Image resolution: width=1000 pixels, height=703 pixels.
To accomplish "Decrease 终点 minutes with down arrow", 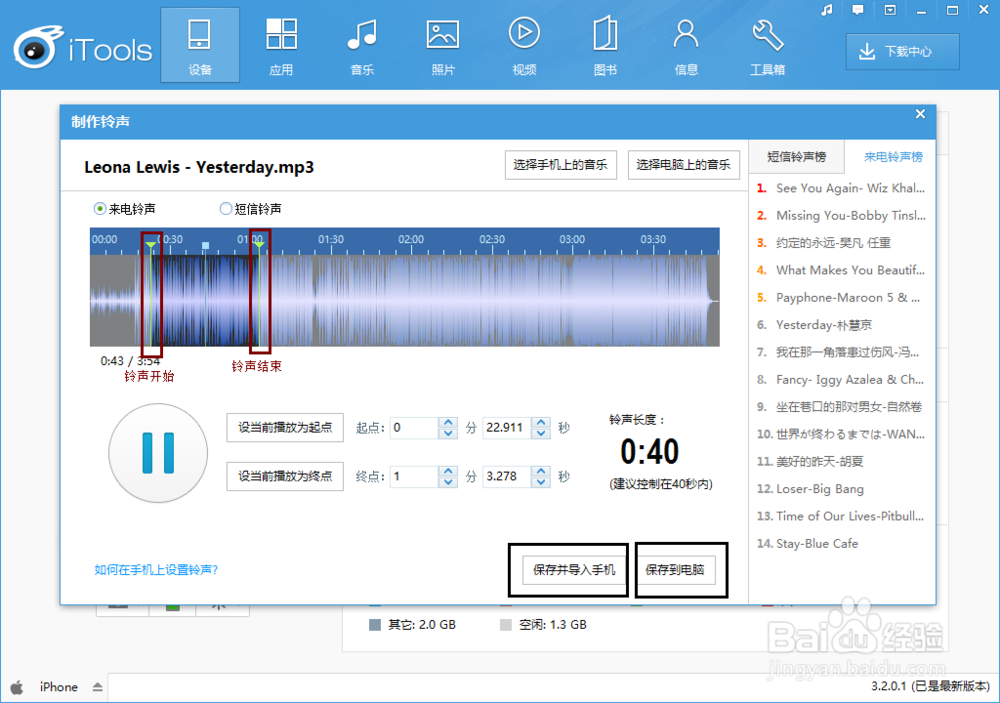I will pos(448,482).
